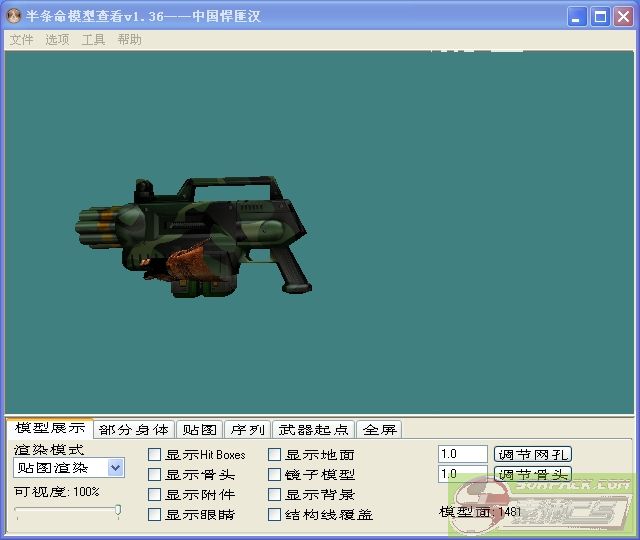This screenshot has width=640, height=540.
Task: Click the app icon in the title bar
Action: pyautogui.click(x=14, y=17)
